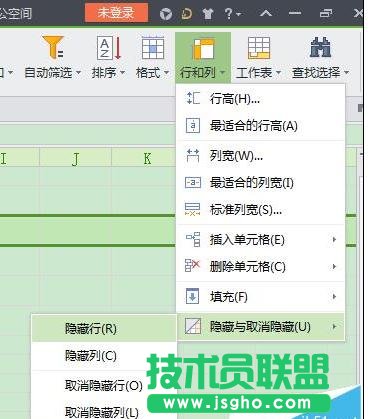The width and height of the screenshot is (374, 419).
Task: Open the help icon's dropdown arrow
Action: [239, 14]
